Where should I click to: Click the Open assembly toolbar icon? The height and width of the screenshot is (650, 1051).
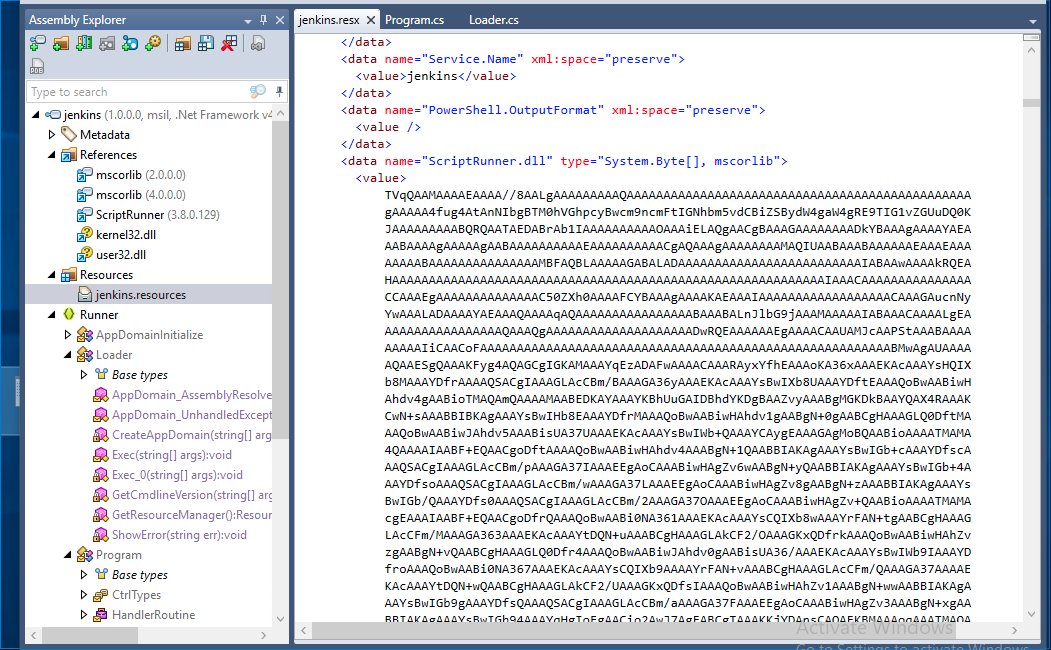[x=38, y=44]
